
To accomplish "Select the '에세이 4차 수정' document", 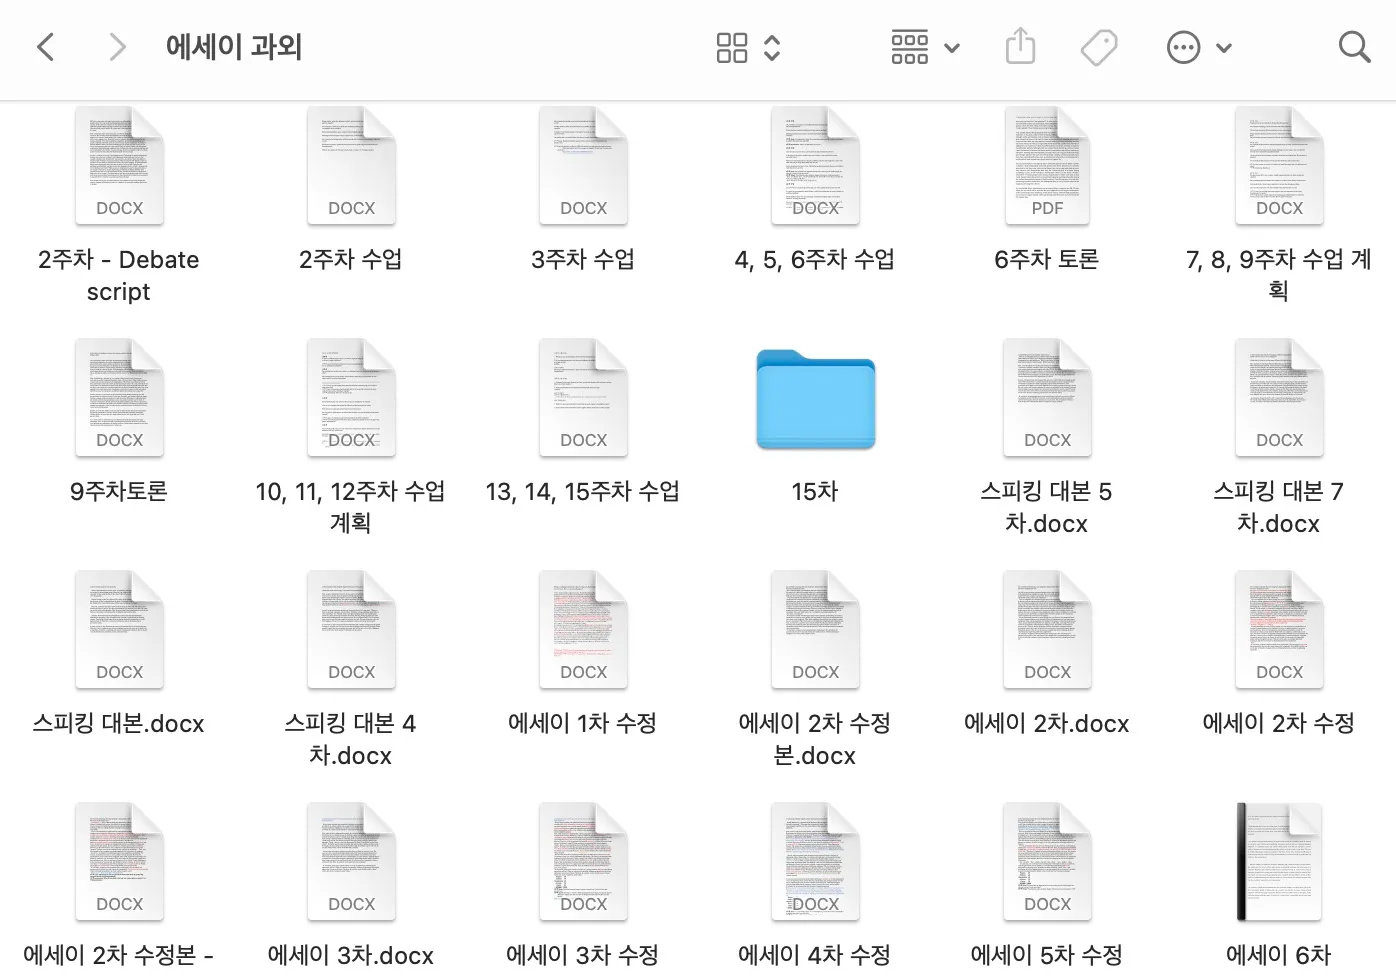I will click(x=815, y=861).
